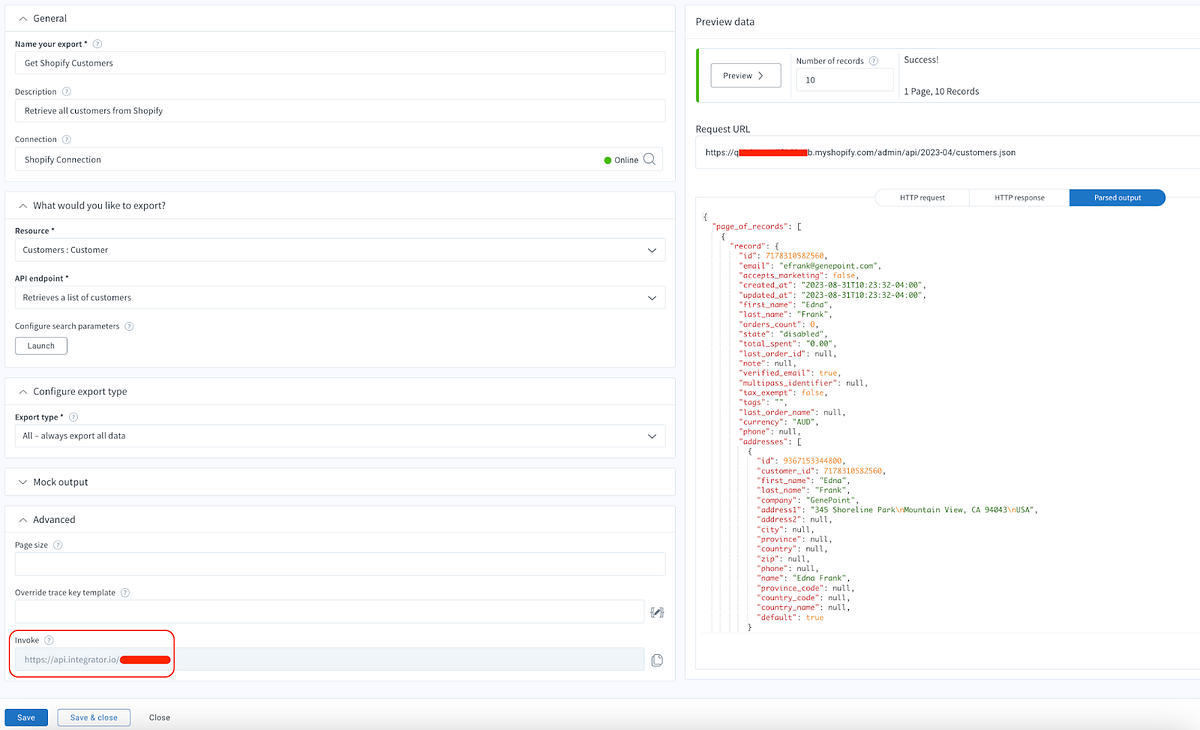Click the magnifier on Shopify Connection field
The height and width of the screenshot is (730, 1200).
tap(650, 159)
